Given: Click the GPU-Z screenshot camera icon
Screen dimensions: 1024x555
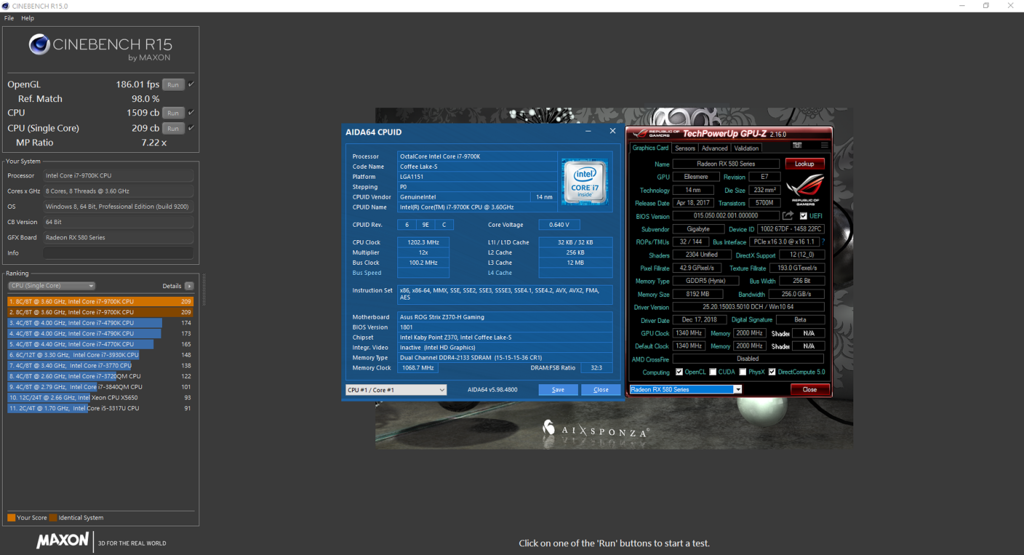Looking at the screenshot, I should 797,146.
